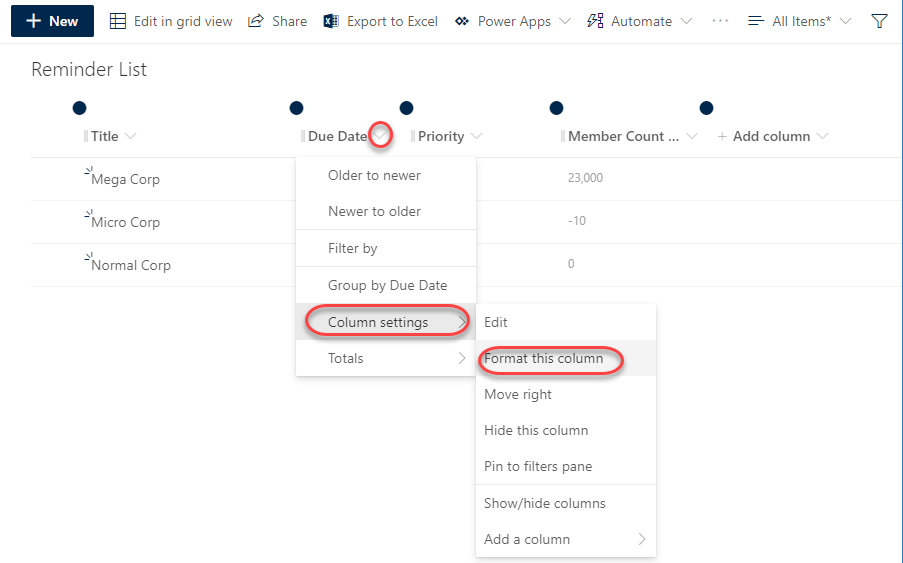The height and width of the screenshot is (563, 903).
Task: Select Older to newer sort option
Action: tap(374, 175)
